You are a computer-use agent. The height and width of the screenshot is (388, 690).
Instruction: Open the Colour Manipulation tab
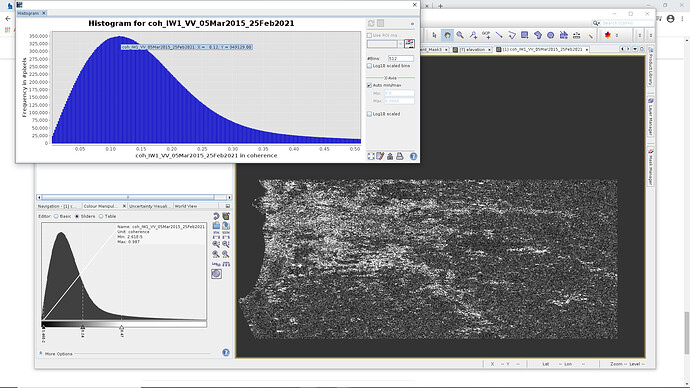pos(100,206)
